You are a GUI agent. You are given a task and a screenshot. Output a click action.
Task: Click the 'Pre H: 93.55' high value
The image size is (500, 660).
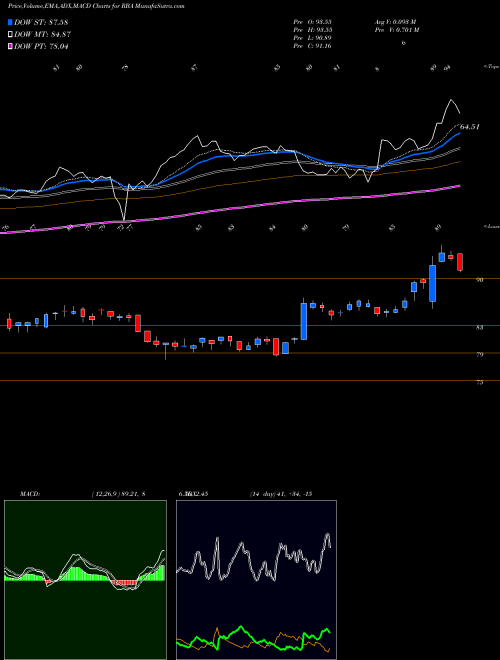pos(312,30)
